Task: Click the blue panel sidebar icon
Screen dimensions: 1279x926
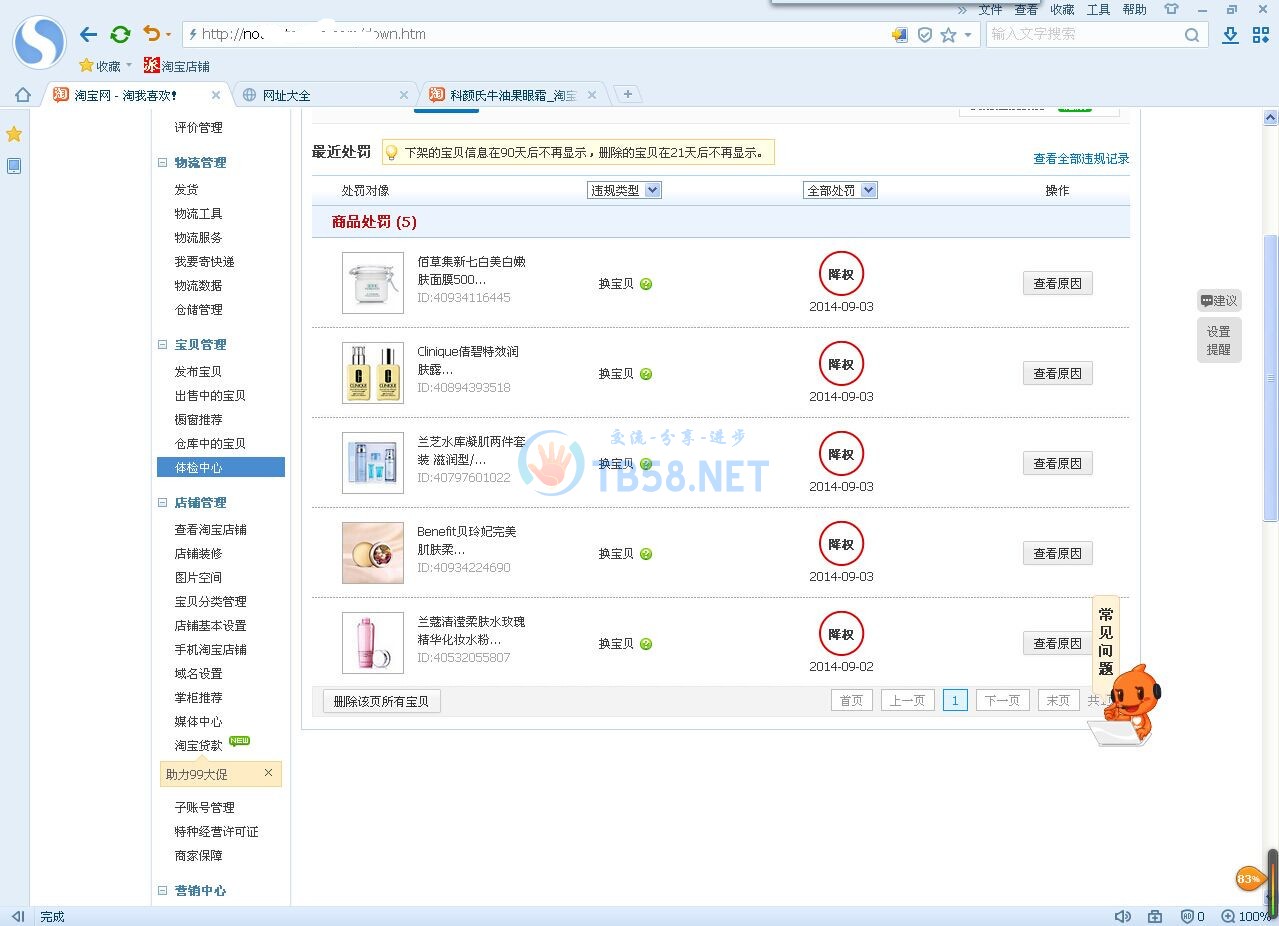Action: click(14, 166)
